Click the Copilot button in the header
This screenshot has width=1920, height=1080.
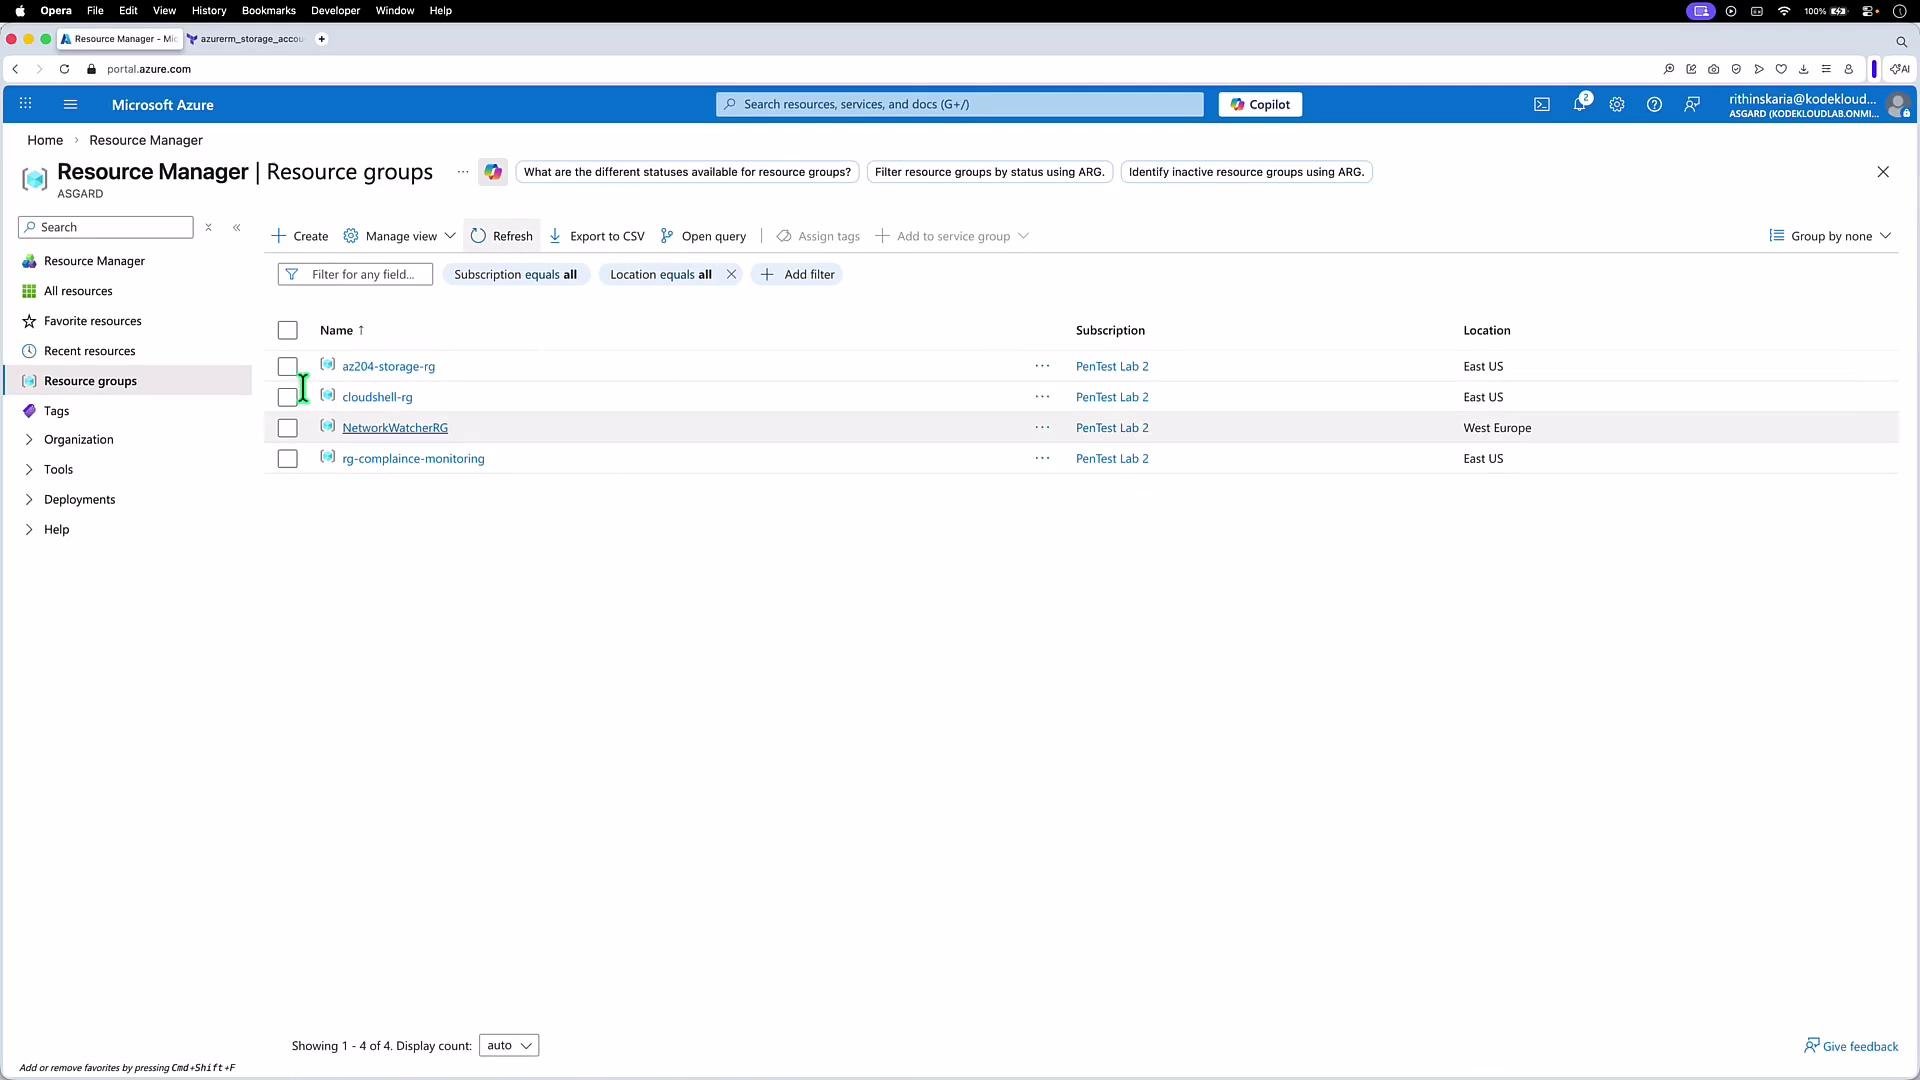point(1260,104)
